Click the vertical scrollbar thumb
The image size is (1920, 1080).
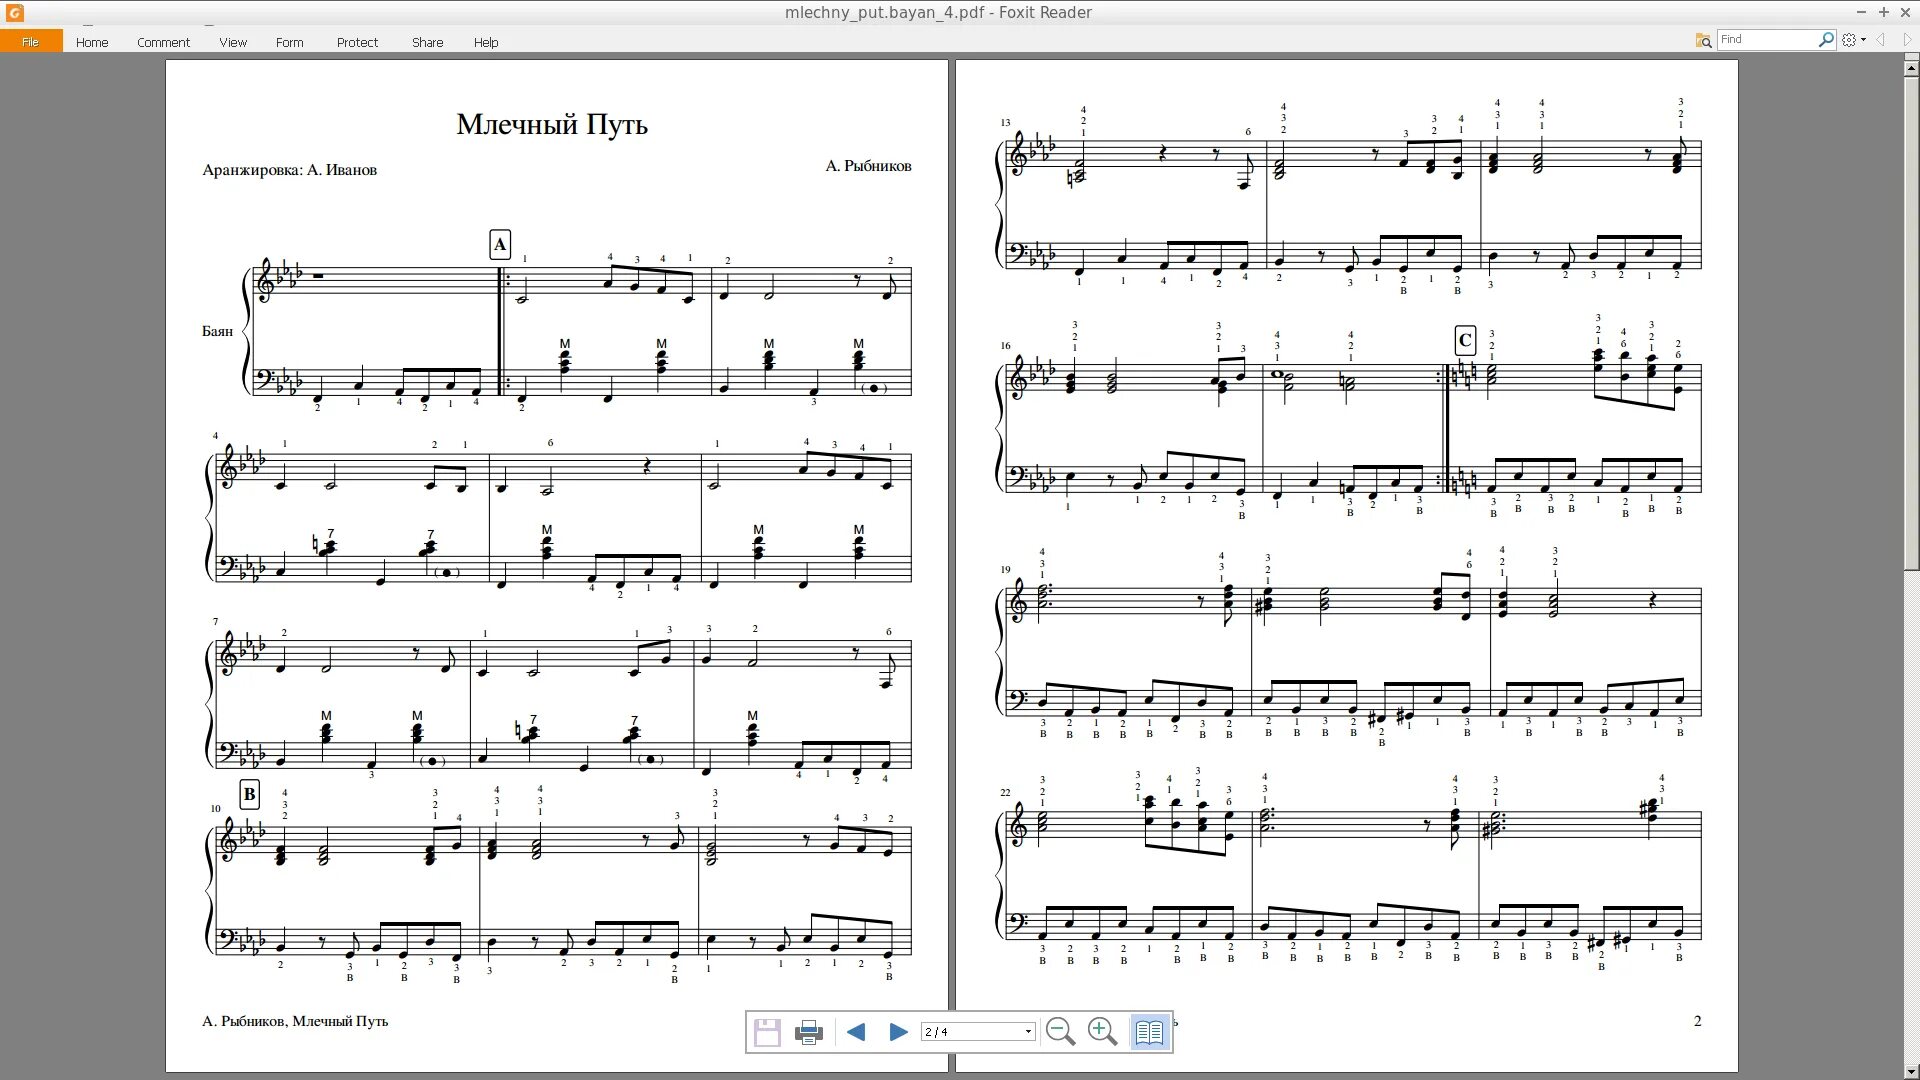(x=1911, y=322)
